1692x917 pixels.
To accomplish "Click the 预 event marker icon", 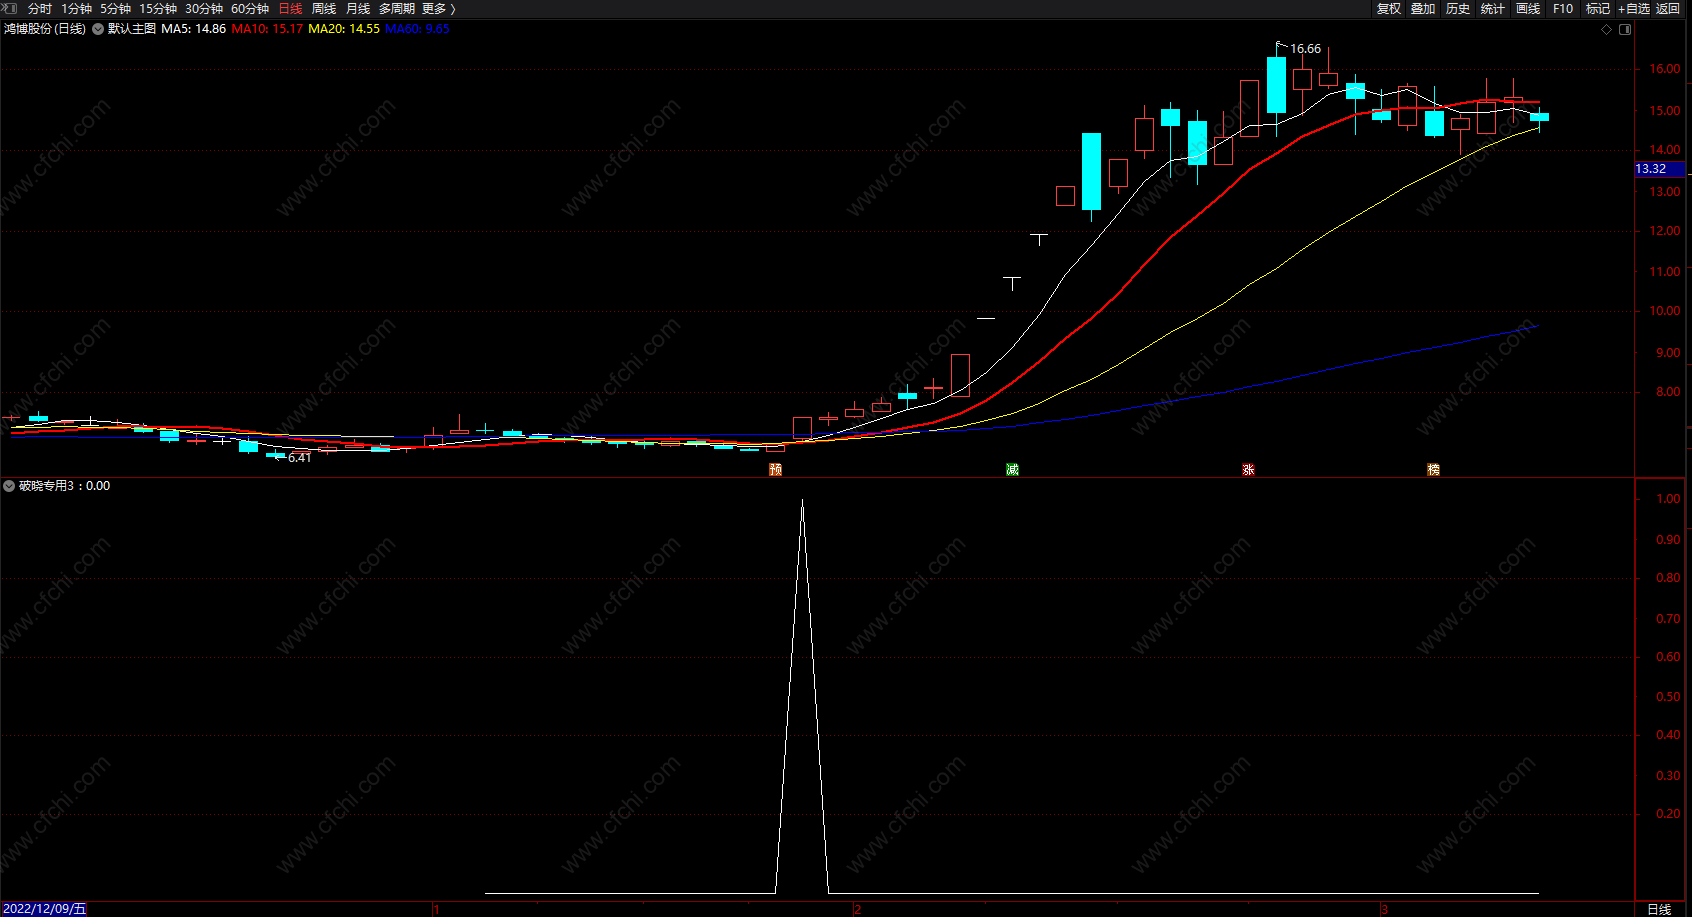I will tap(775, 469).
